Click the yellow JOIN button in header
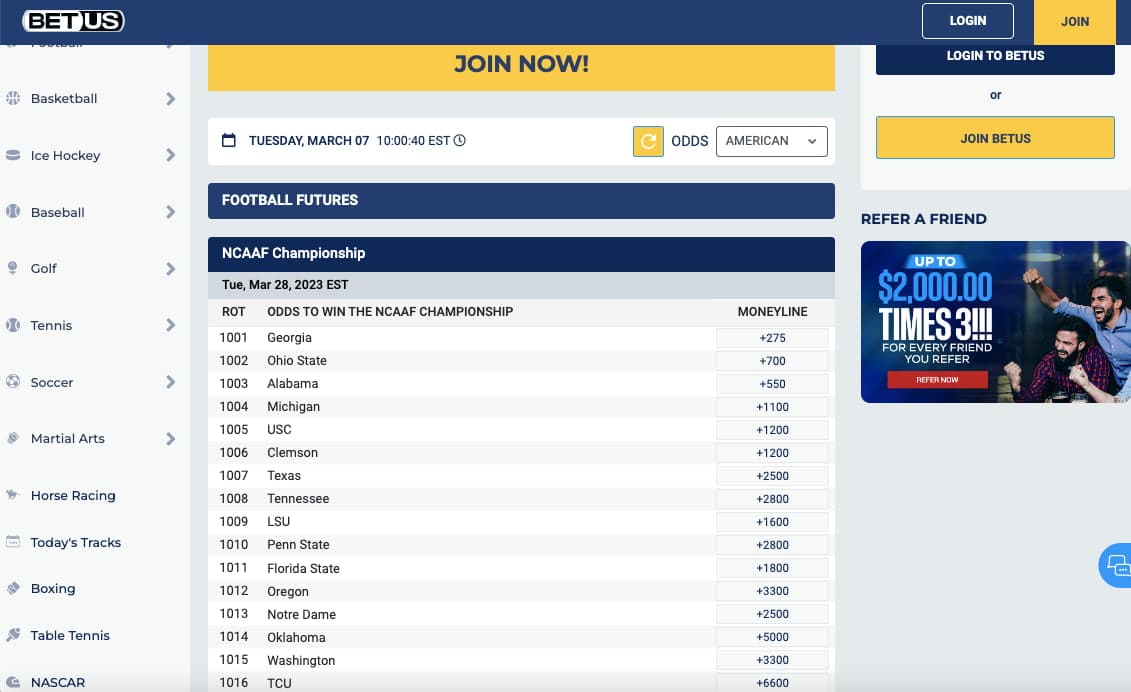This screenshot has width=1131, height=692. 1075,22
